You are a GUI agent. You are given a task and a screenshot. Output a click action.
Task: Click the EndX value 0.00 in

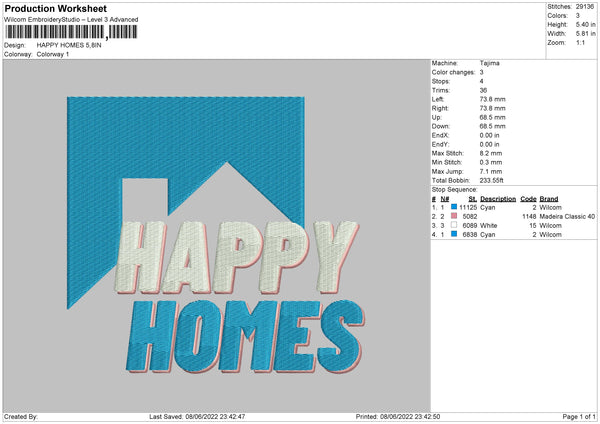[489, 135]
